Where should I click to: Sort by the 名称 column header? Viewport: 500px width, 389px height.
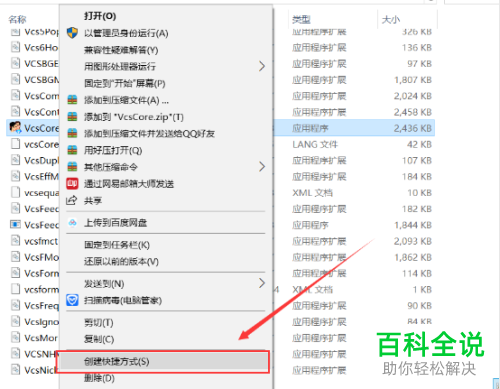click(x=17, y=20)
